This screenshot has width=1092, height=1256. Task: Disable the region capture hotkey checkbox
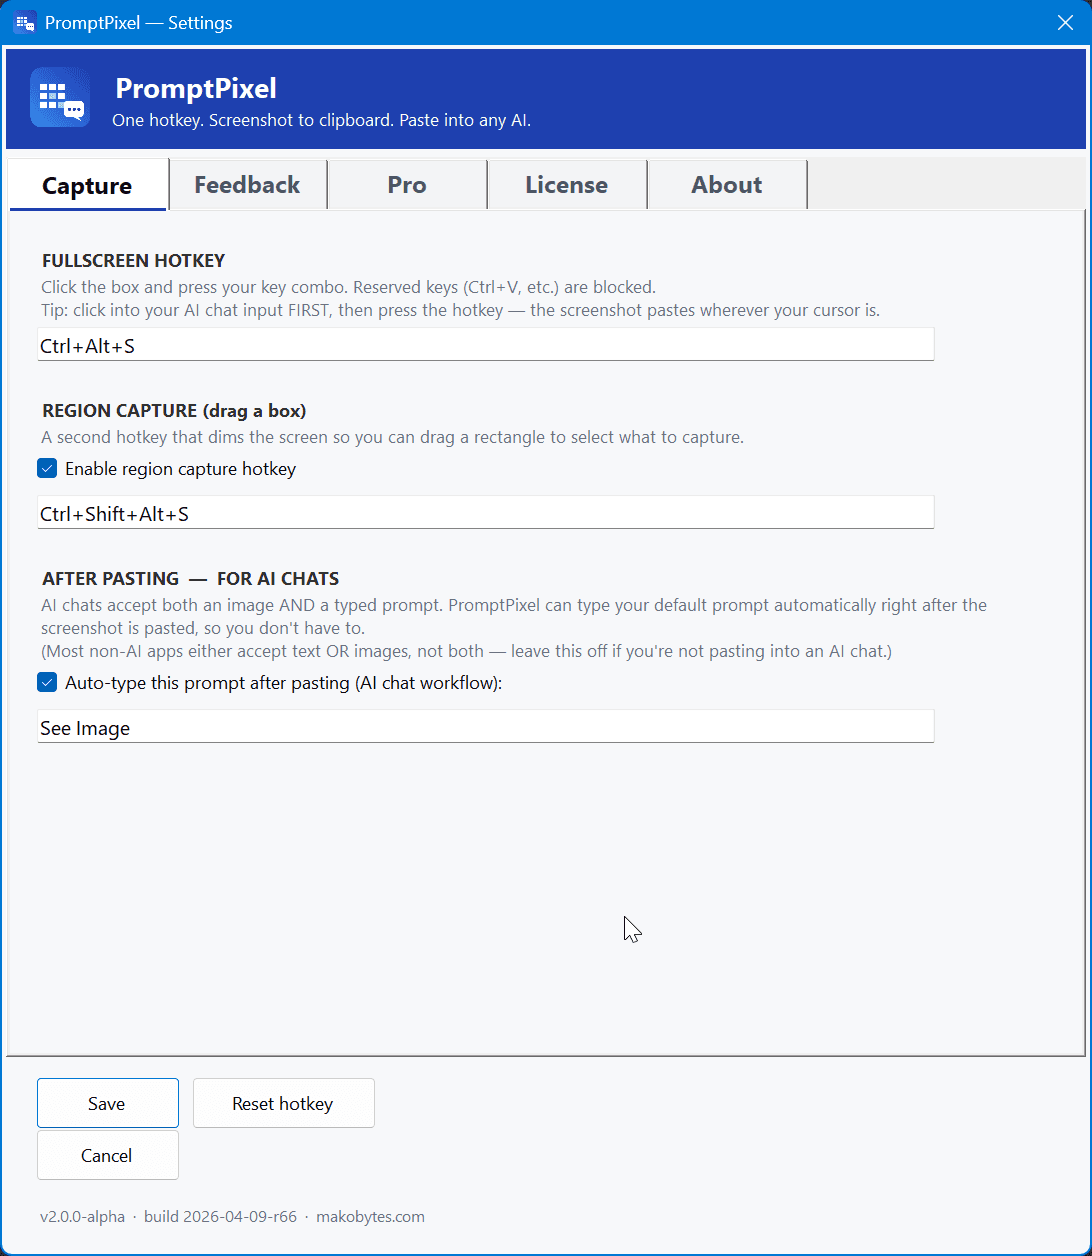coord(46,468)
